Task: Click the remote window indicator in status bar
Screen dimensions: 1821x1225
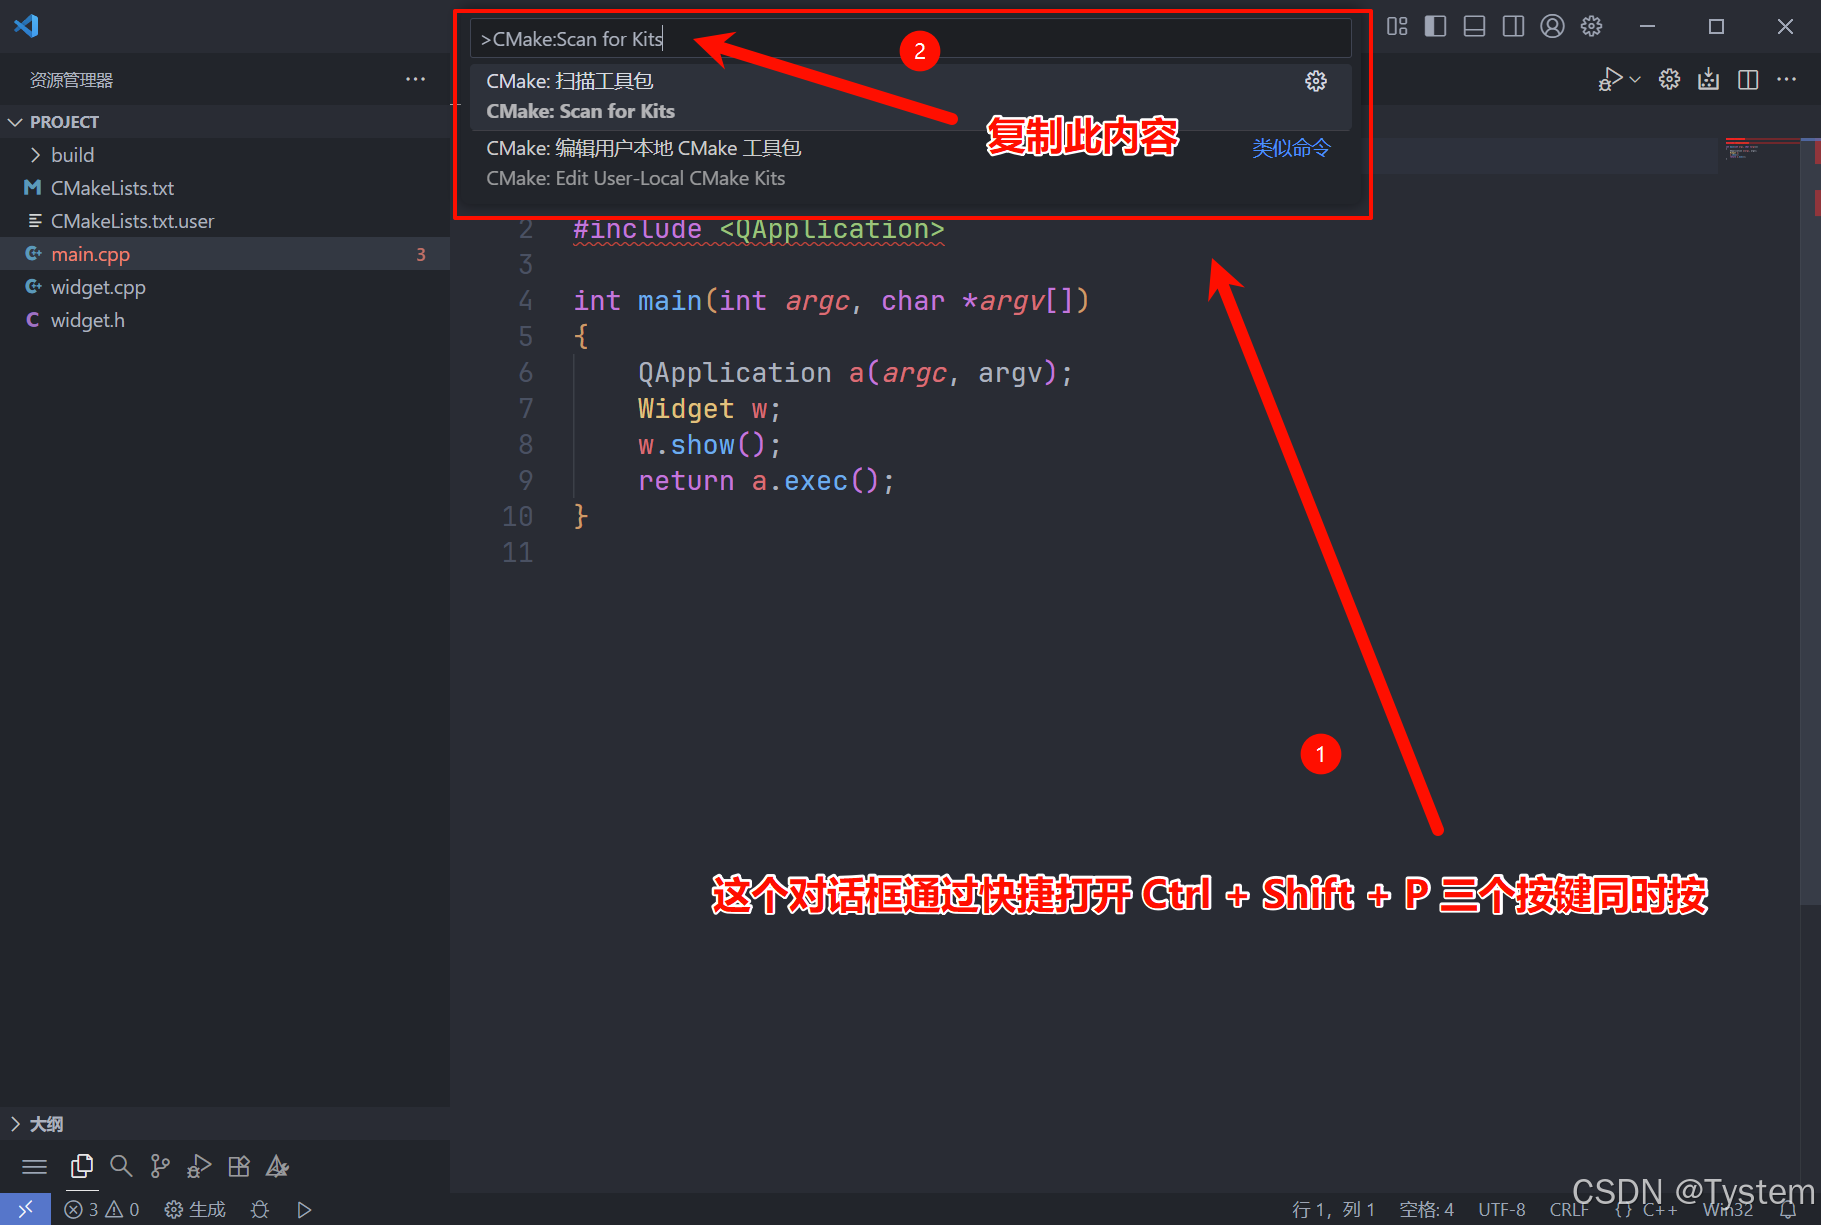Action: [25, 1209]
